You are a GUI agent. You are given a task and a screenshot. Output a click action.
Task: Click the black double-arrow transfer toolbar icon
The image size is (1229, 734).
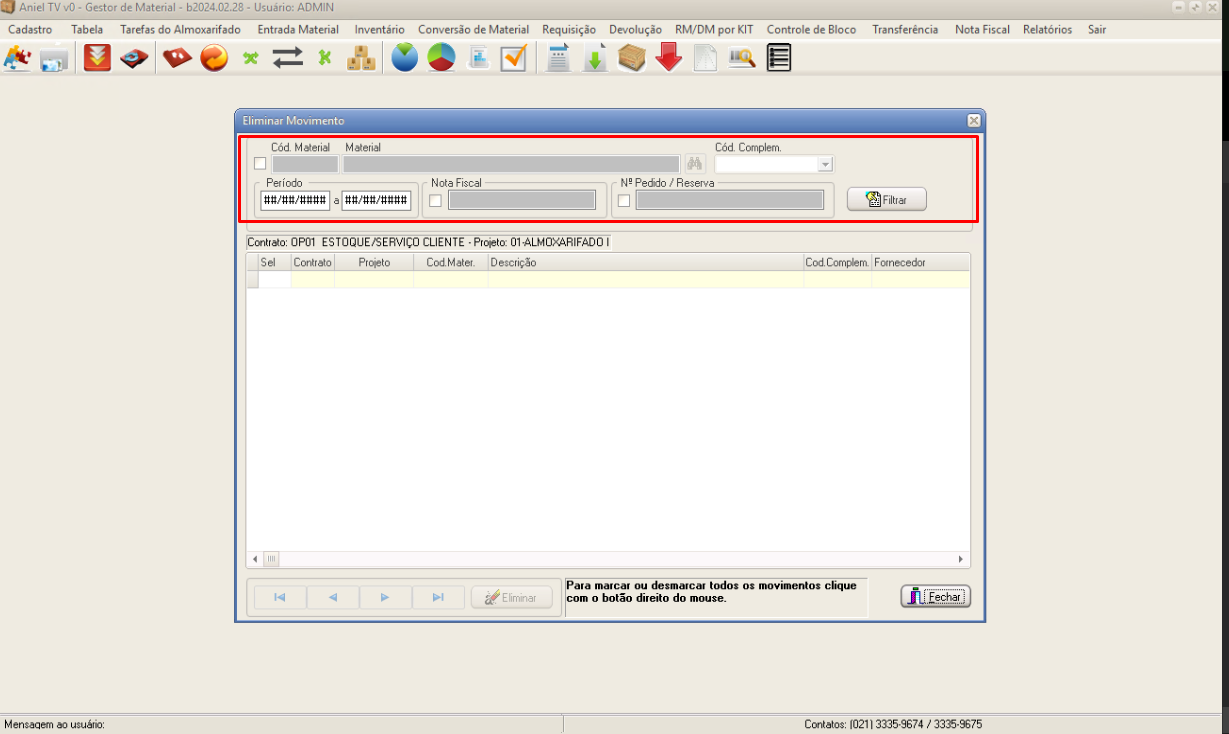point(288,58)
